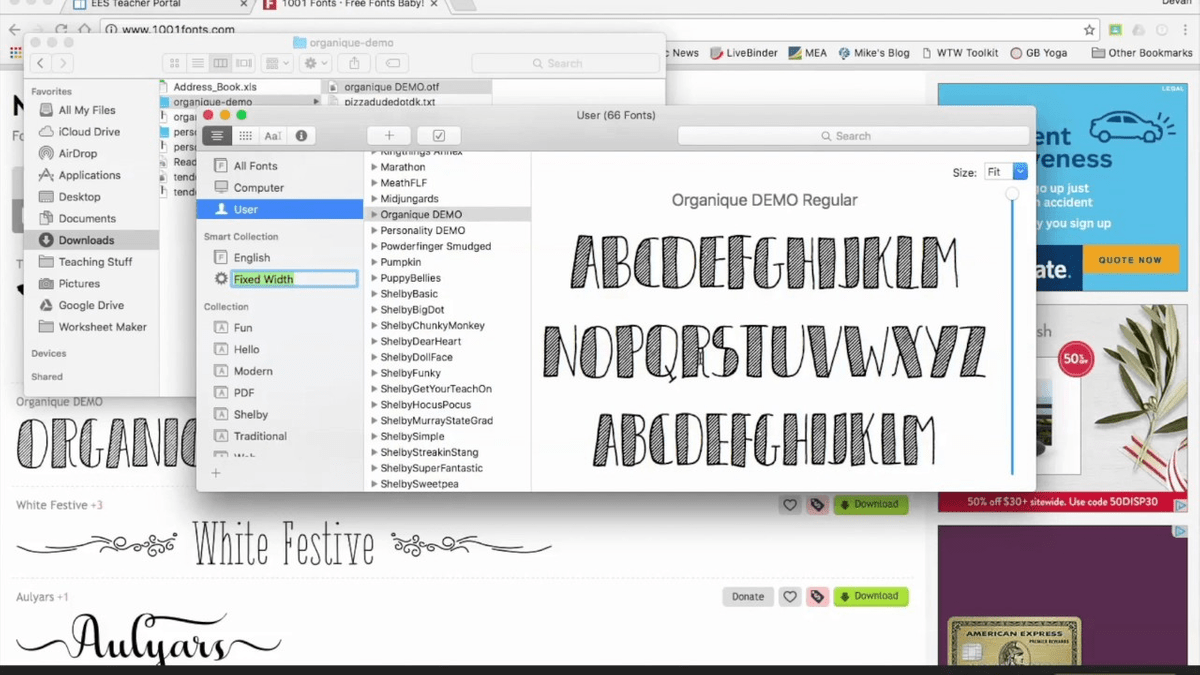This screenshot has height=675, width=1200.
Task: Adjust the font preview size slider
Action: [1012, 194]
